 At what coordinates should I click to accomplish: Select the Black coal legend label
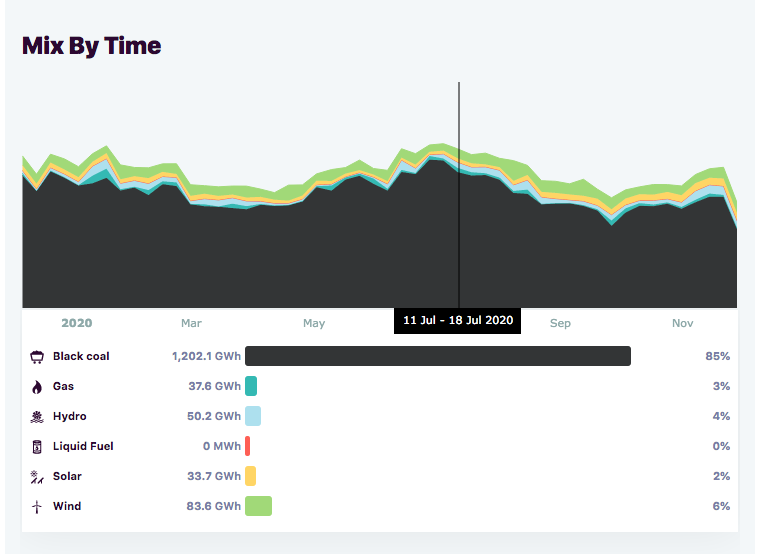(81, 357)
